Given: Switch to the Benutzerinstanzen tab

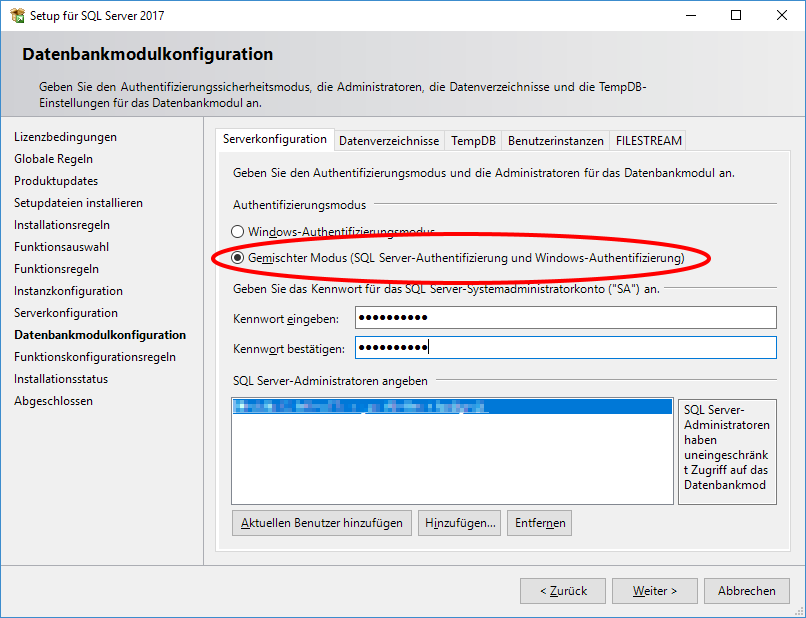Looking at the screenshot, I should [556, 141].
